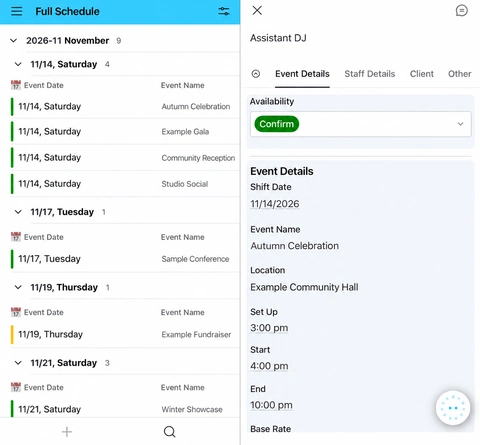Click the 11/19, Thursday date cell in row
The height and width of the screenshot is (445, 480).
pyautogui.click(x=50, y=334)
